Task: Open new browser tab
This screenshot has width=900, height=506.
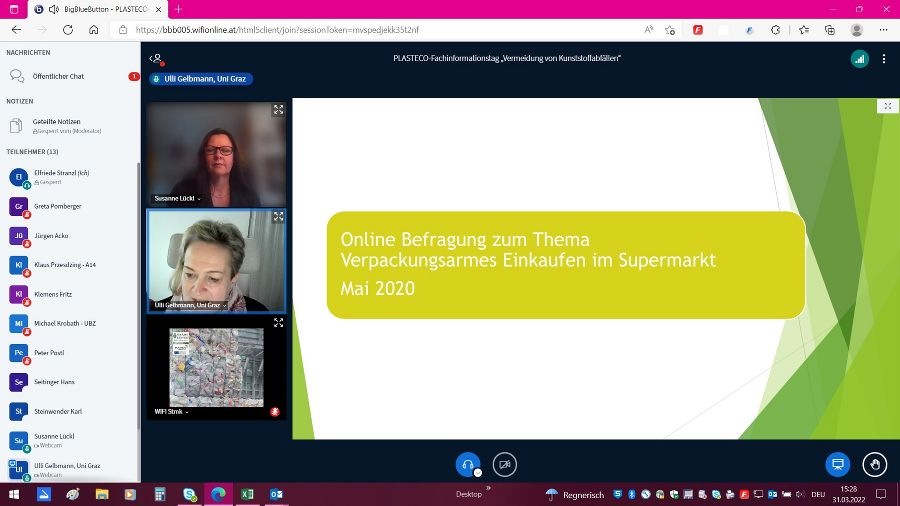Action: coord(179,9)
